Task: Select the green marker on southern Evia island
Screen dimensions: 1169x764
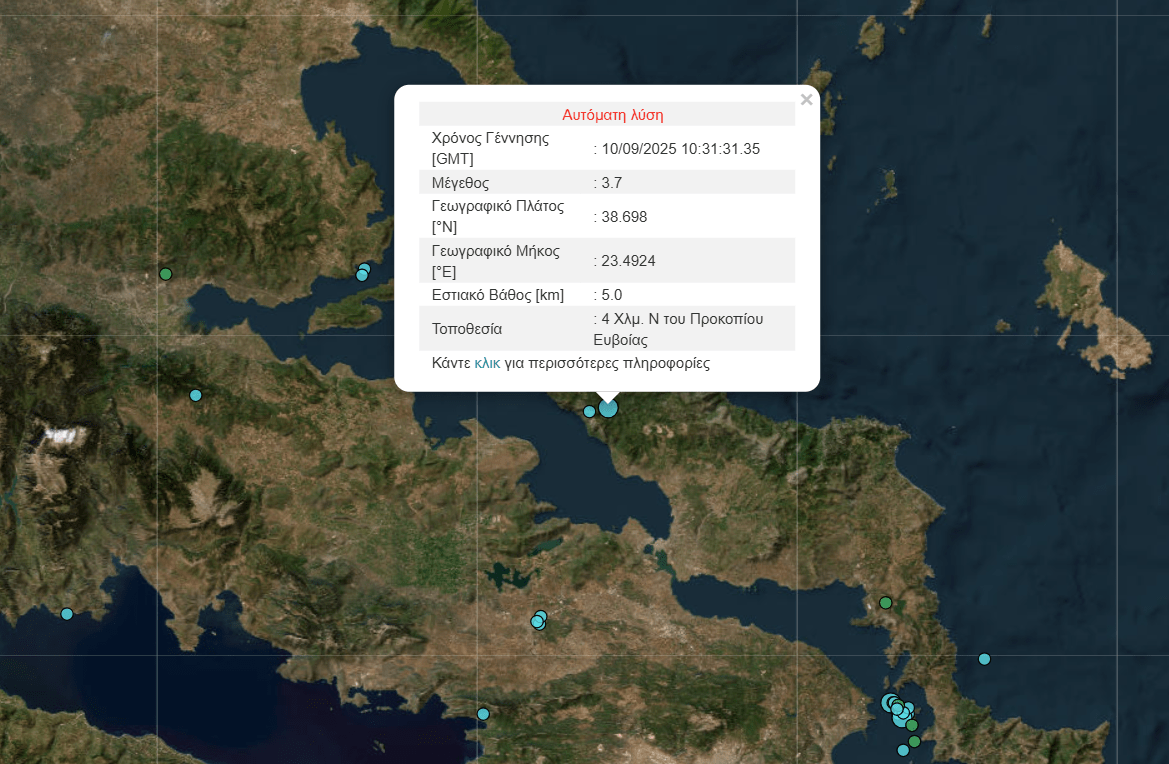Action: [x=886, y=602]
